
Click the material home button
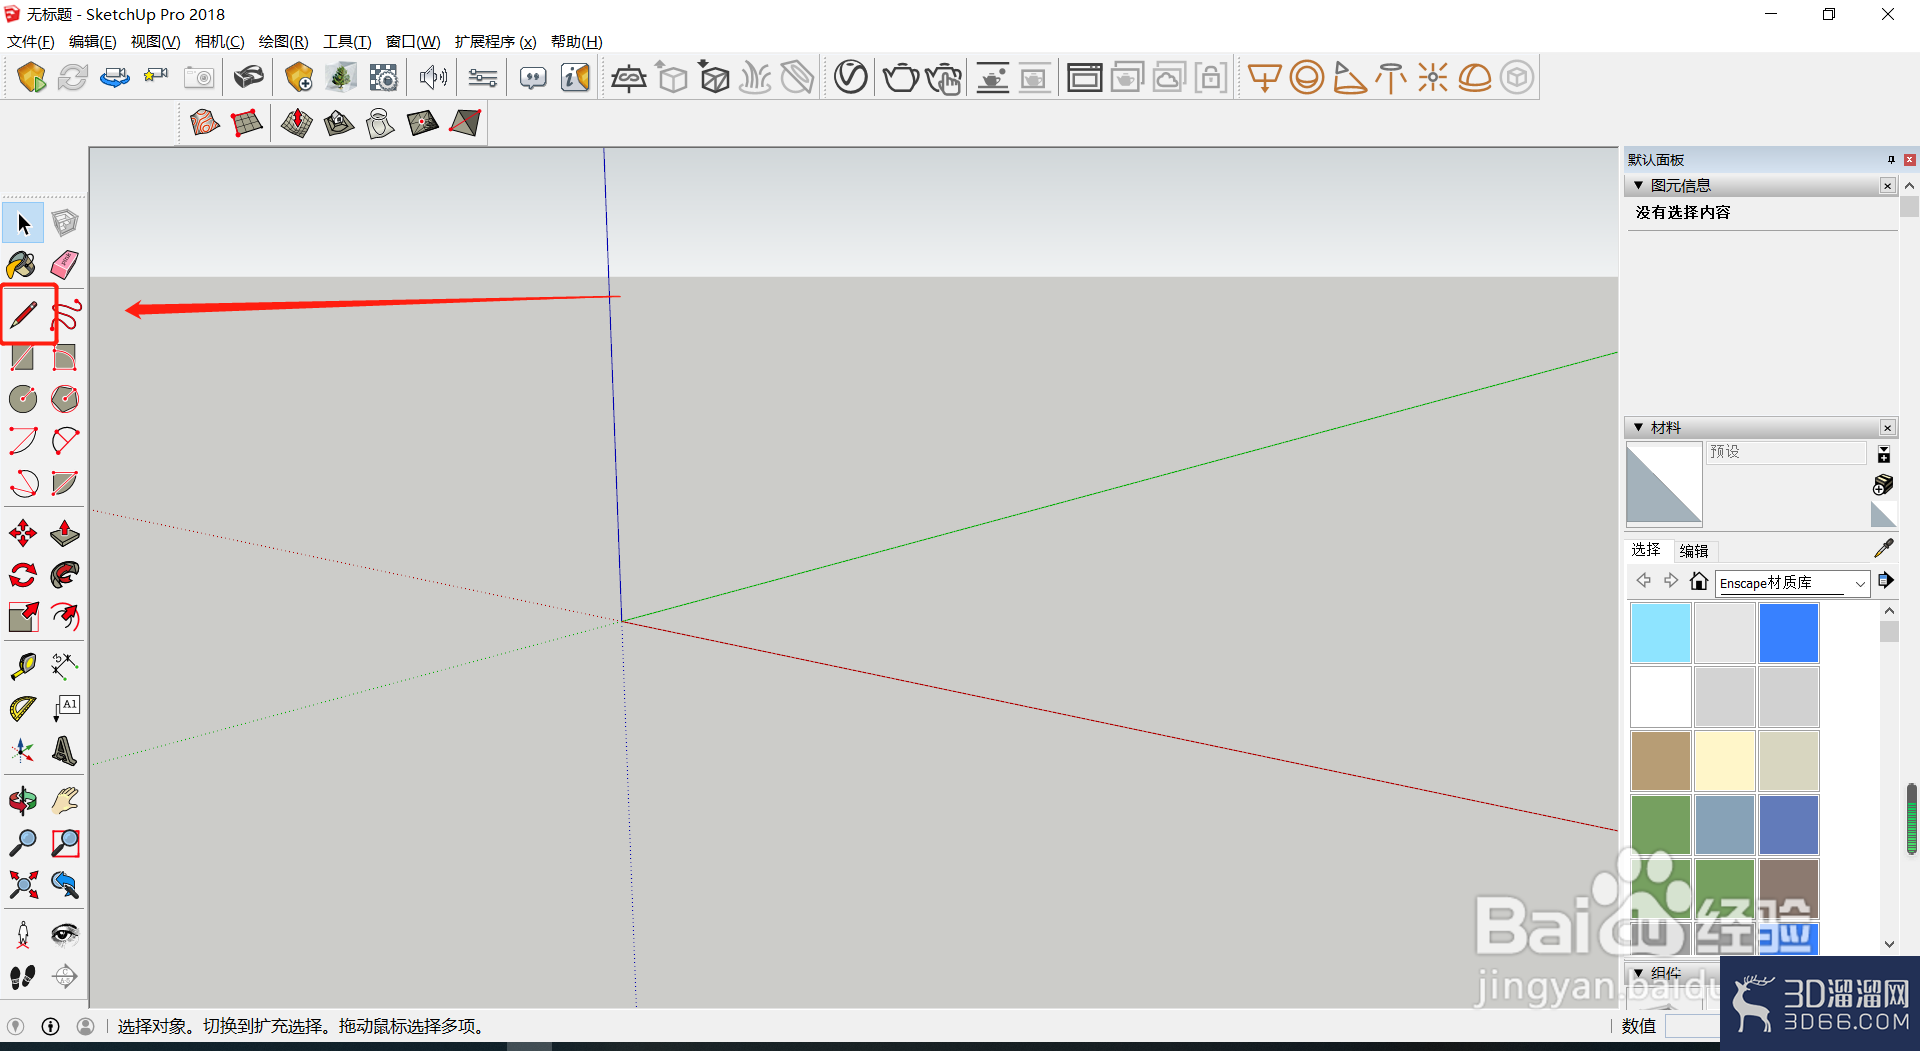click(1698, 581)
